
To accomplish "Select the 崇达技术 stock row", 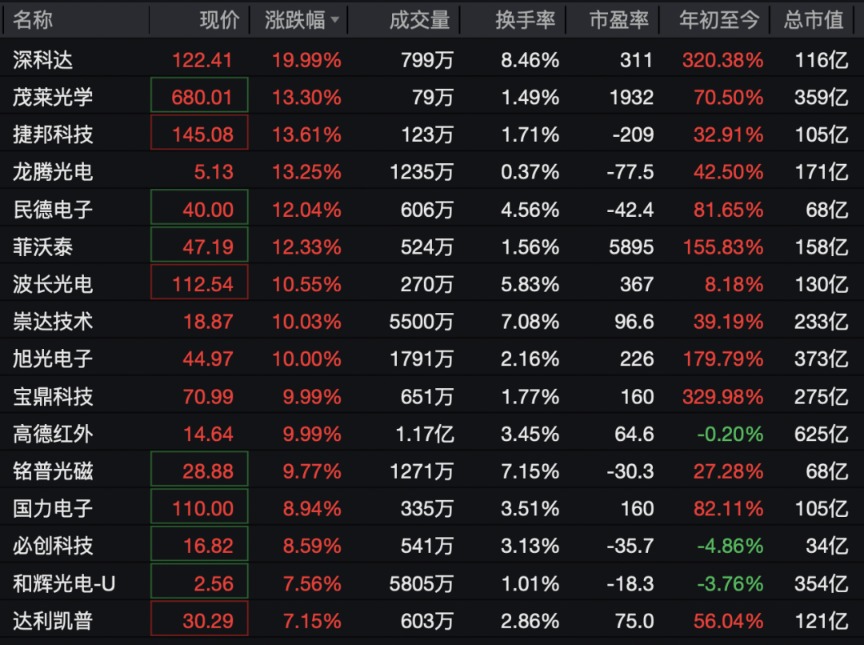I will point(432,321).
